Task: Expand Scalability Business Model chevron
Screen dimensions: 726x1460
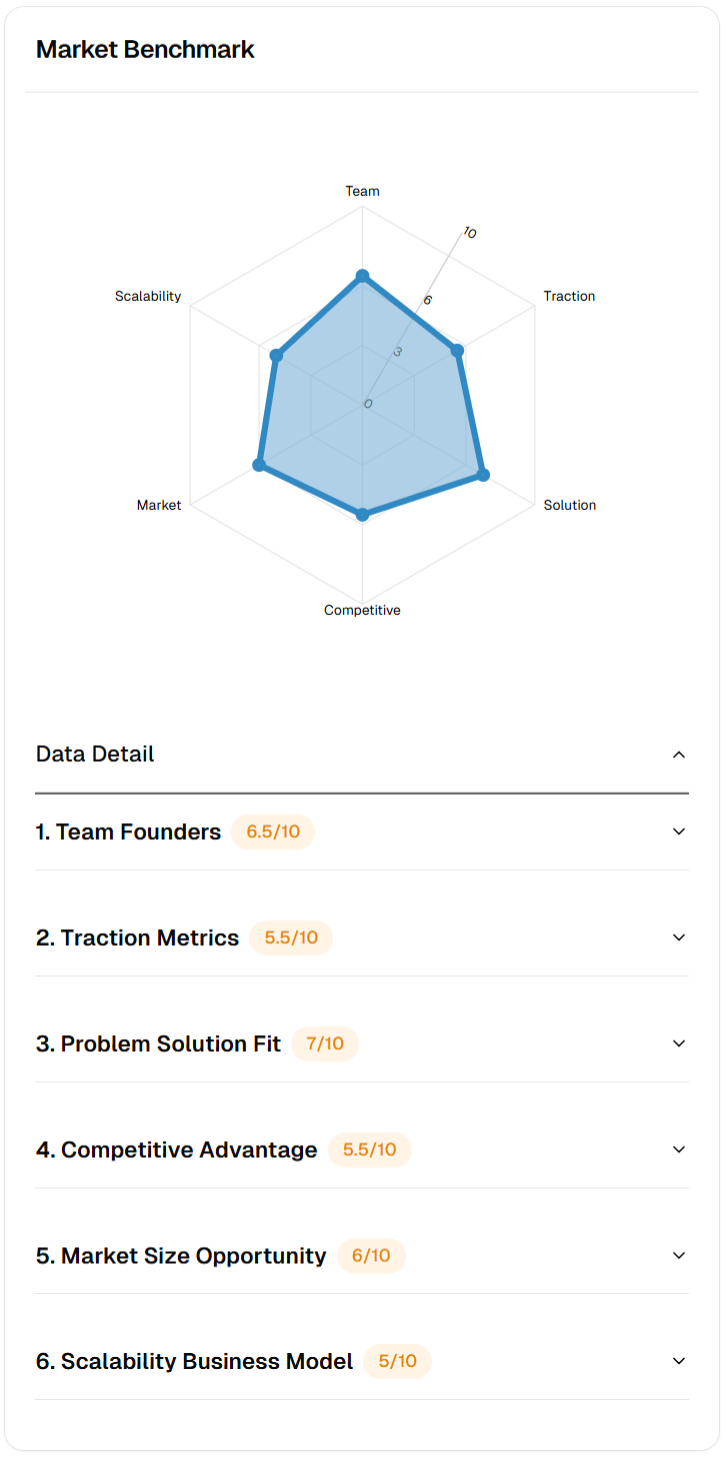Action: [679, 1361]
